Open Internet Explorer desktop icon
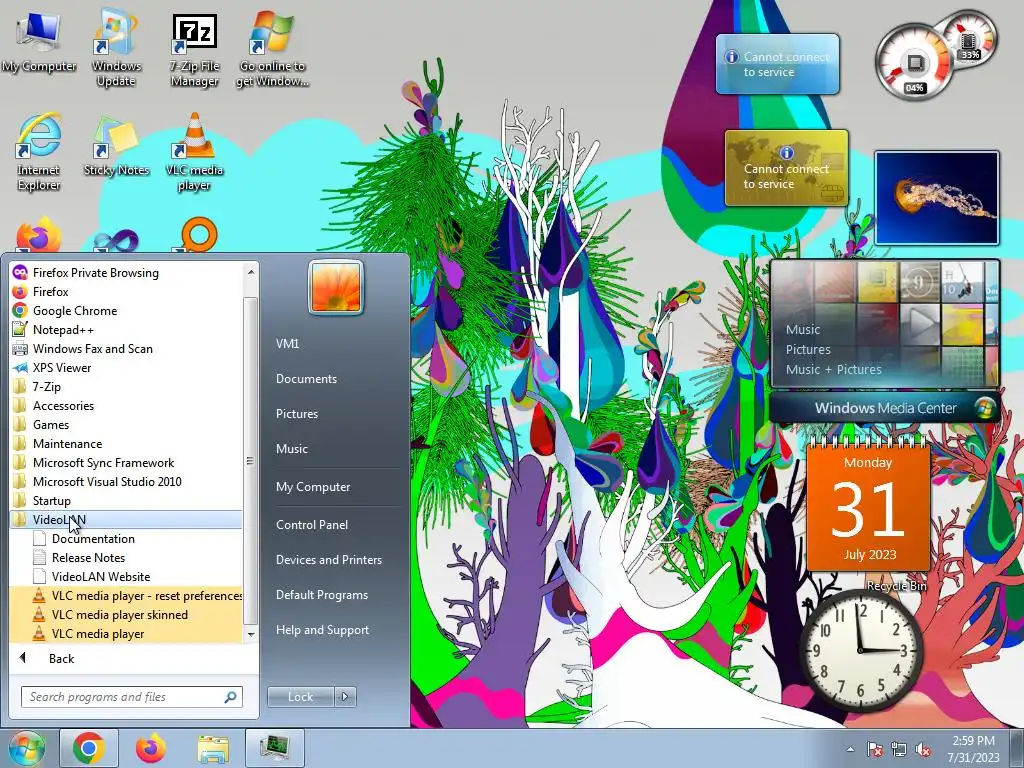1024x768 pixels. click(x=39, y=153)
